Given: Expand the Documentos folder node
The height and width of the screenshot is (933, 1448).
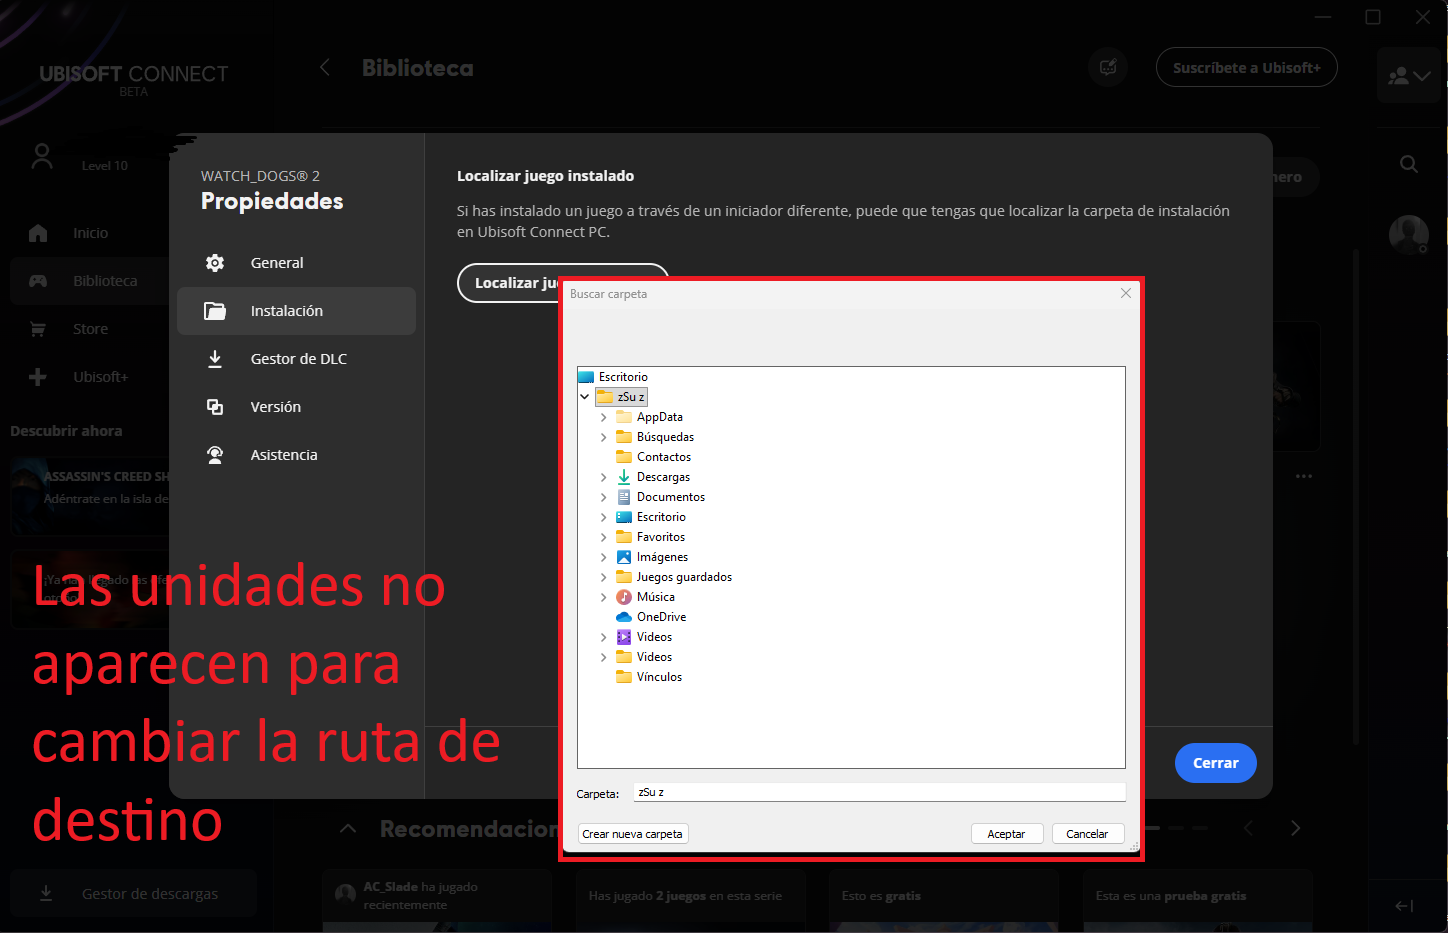Looking at the screenshot, I should (x=603, y=497).
